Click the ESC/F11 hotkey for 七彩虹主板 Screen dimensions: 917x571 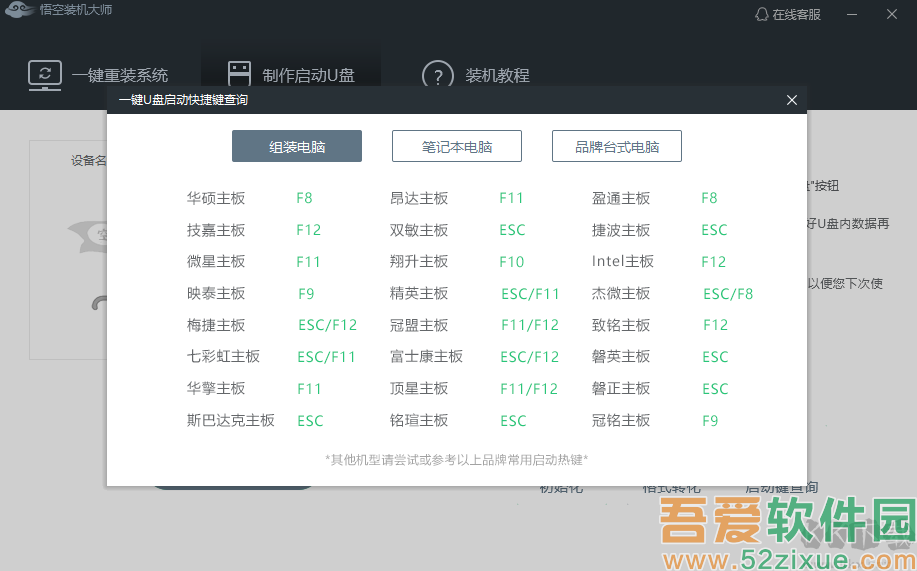[x=326, y=357]
